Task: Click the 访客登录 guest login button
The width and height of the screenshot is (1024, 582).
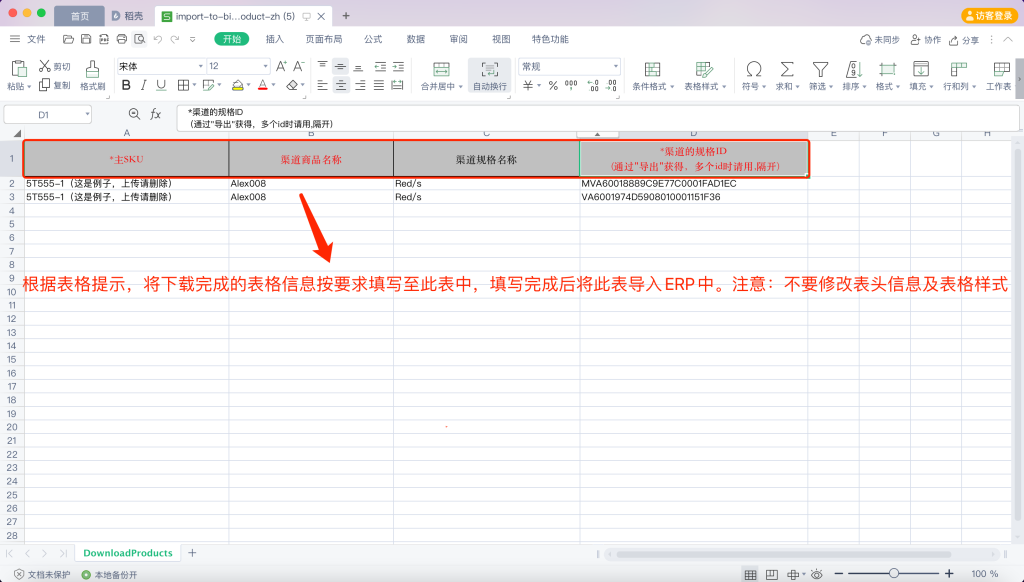Action: [989, 15]
